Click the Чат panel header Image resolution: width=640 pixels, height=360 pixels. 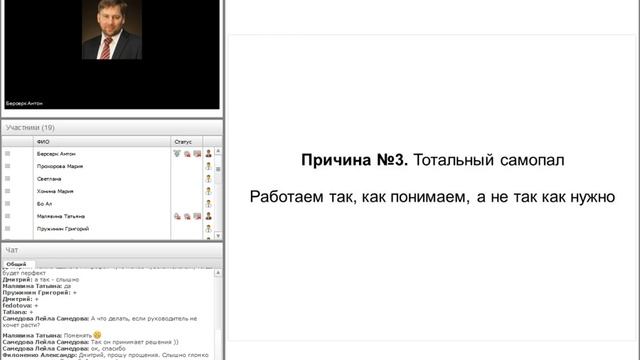[x=112, y=250]
